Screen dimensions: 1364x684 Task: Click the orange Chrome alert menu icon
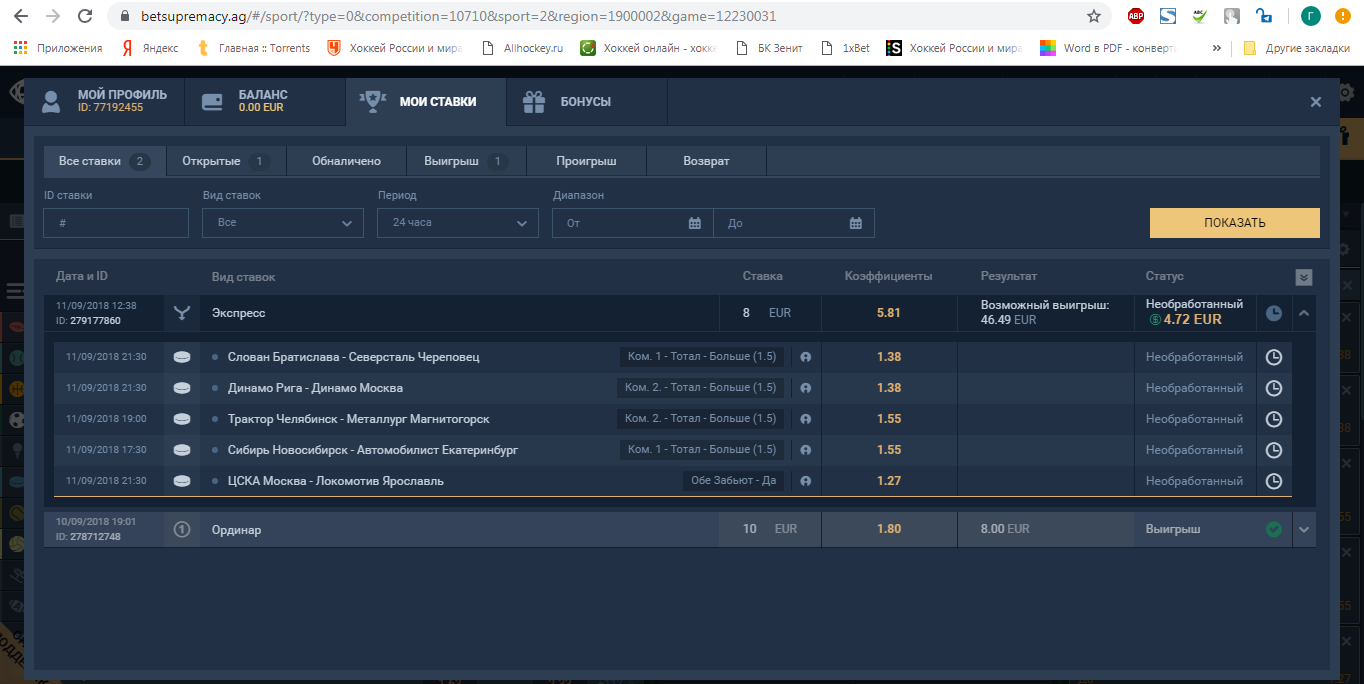point(1343,16)
